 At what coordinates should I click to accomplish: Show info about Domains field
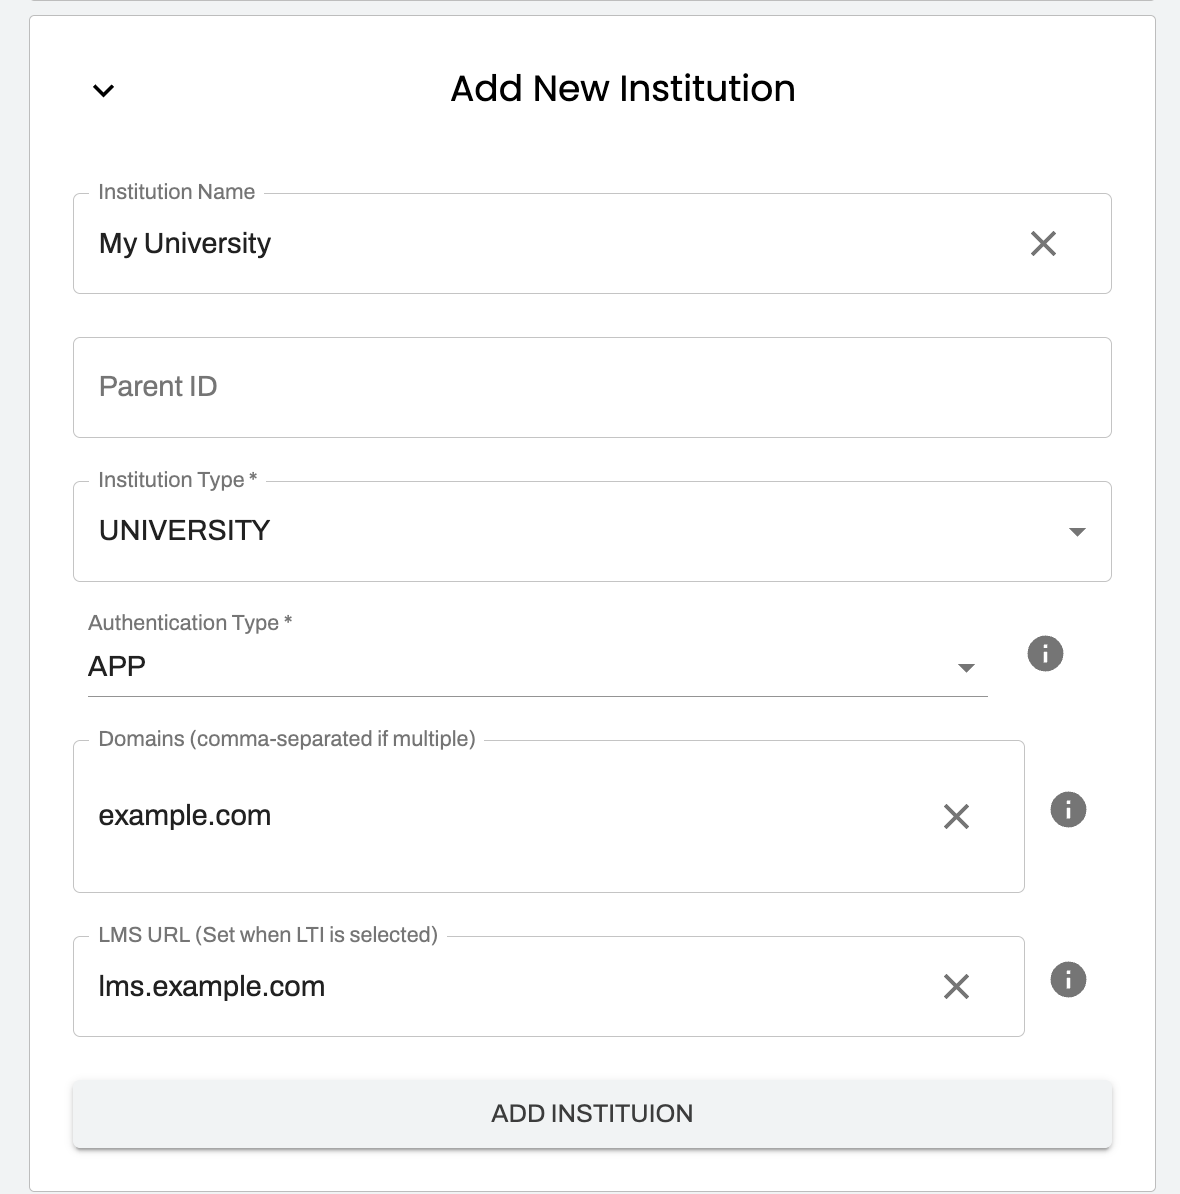(1068, 809)
